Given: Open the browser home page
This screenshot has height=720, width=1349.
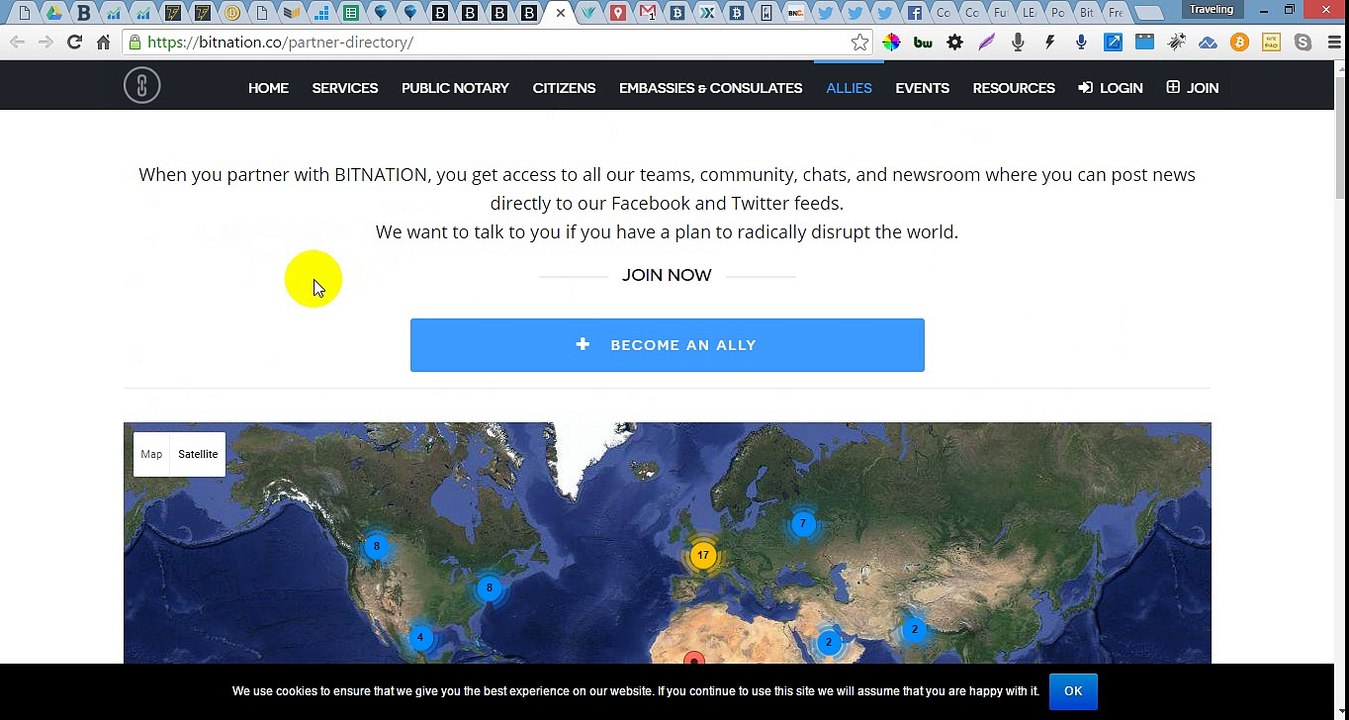Looking at the screenshot, I should pyautogui.click(x=103, y=42).
